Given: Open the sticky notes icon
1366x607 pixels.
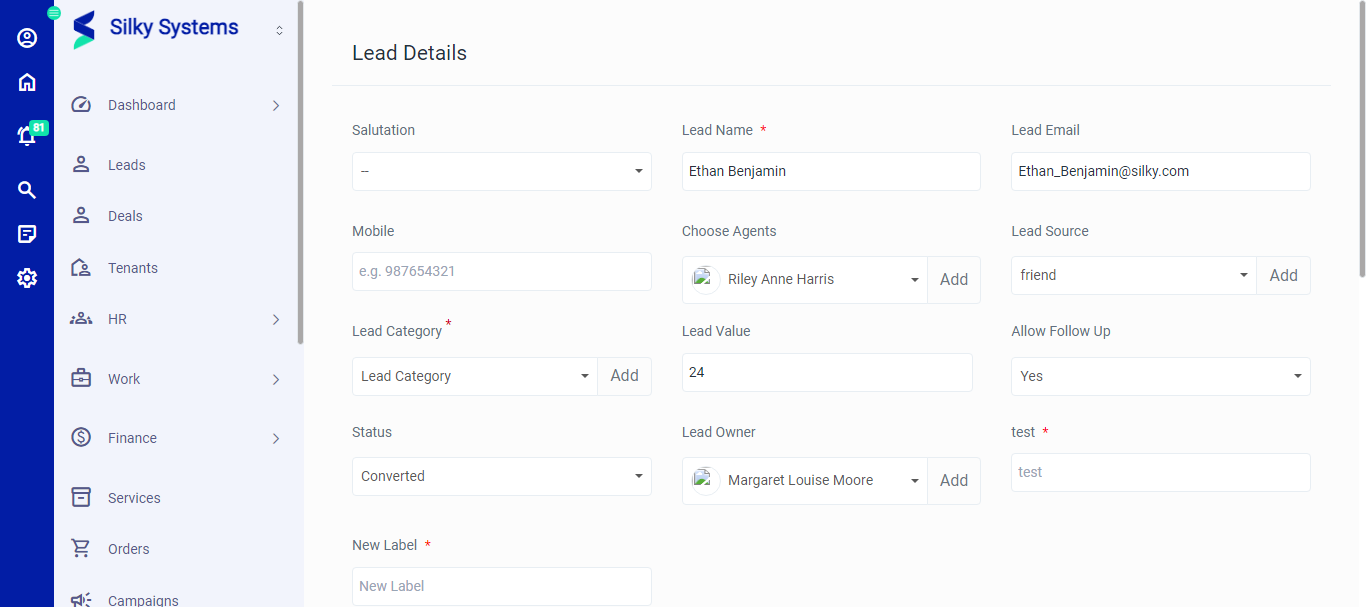Looking at the screenshot, I should tap(27, 234).
